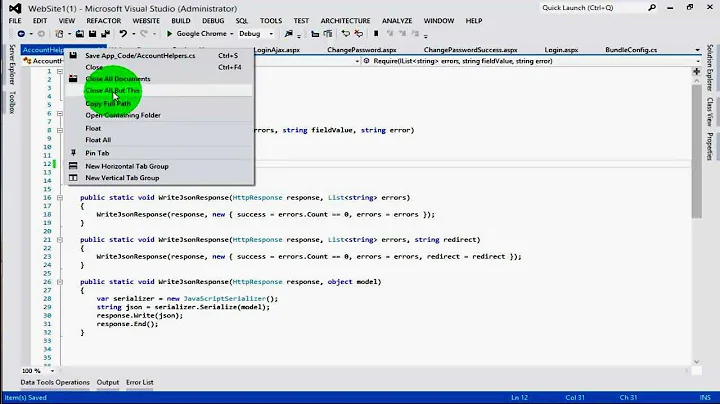Click the Open File toolbar icon
The height and width of the screenshot is (404, 720).
point(80,34)
